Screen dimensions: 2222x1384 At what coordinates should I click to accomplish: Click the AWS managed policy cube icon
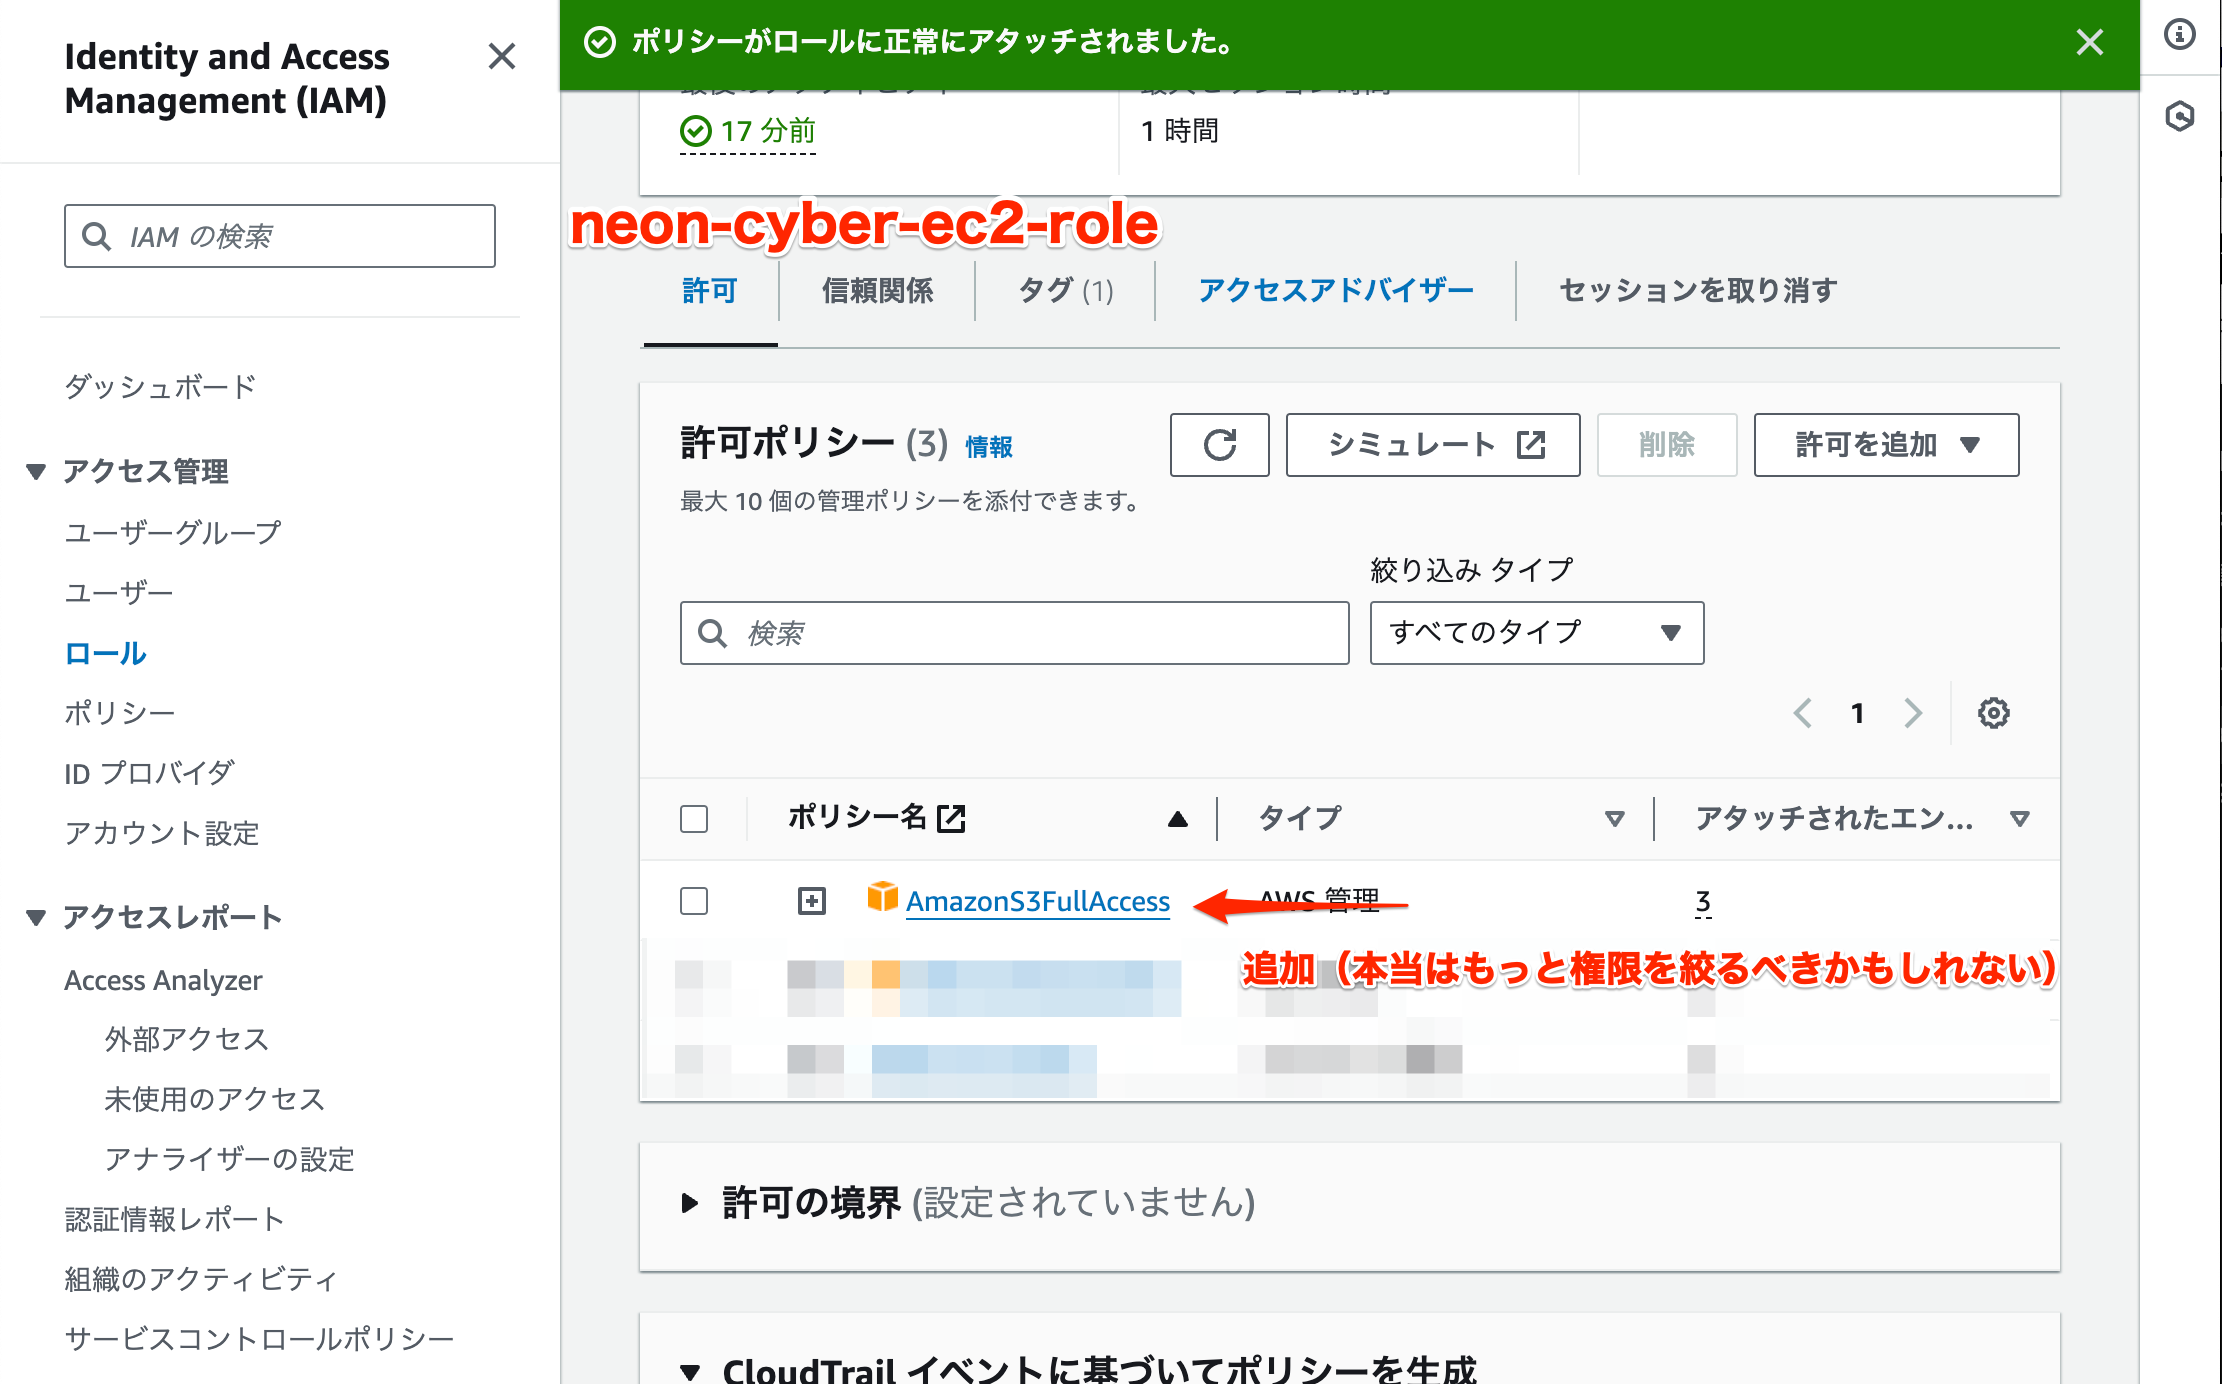880,898
